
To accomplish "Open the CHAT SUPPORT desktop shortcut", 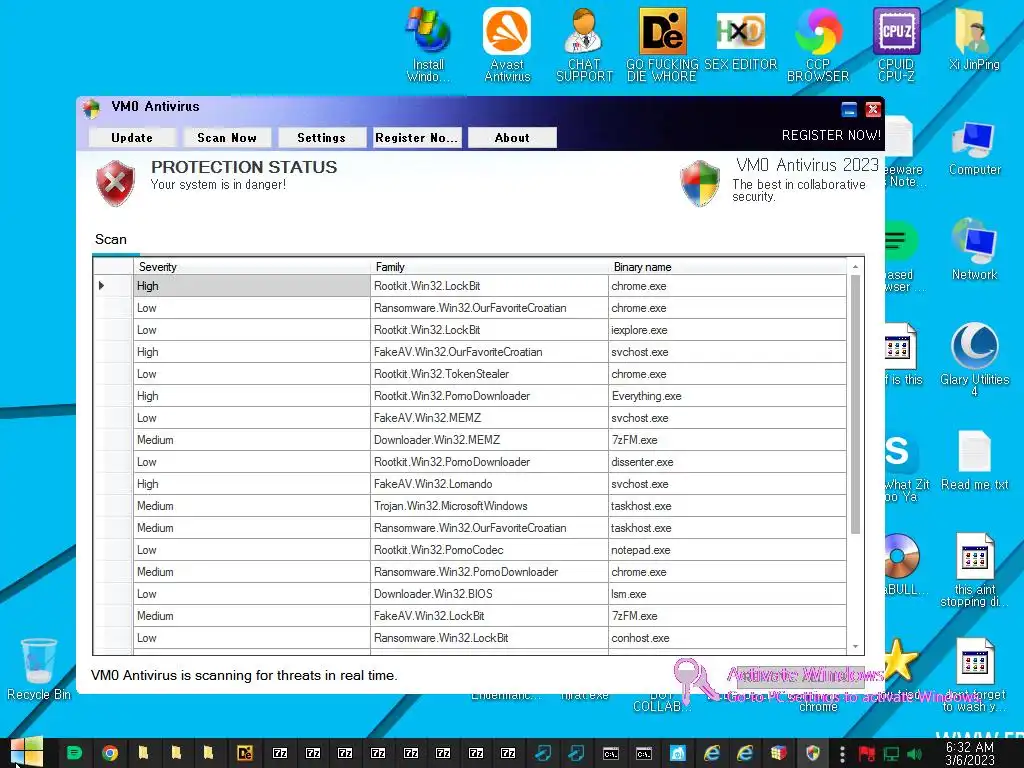I will click(x=584, y=44).
